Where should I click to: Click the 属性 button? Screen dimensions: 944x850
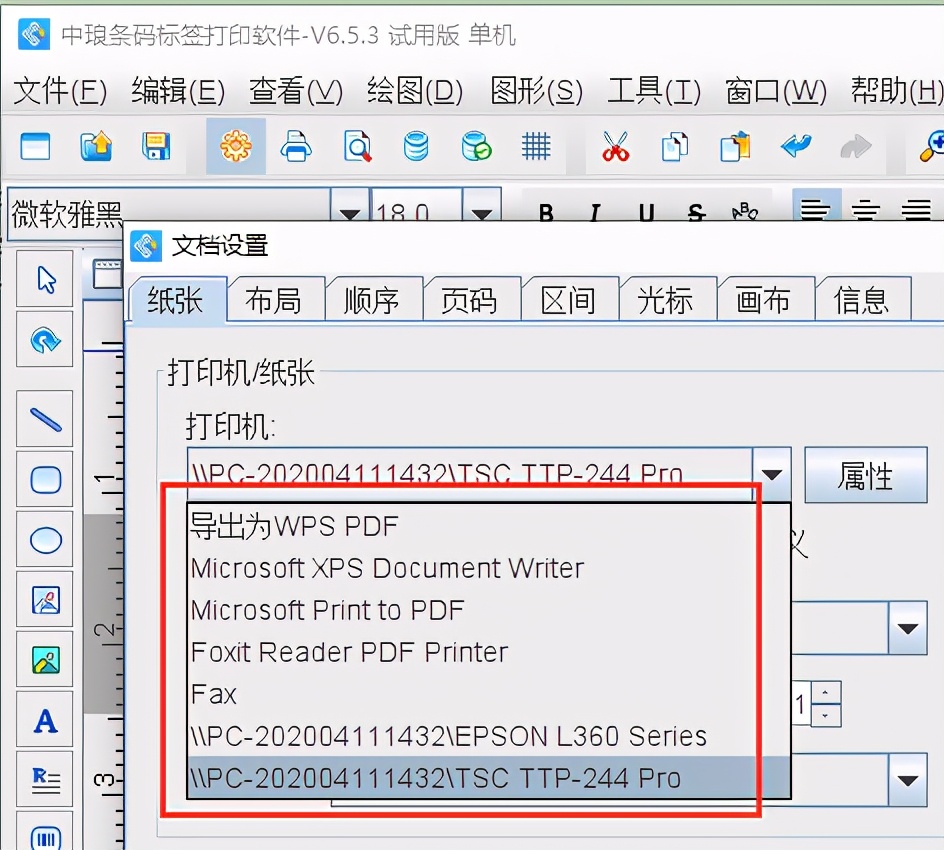(866, 475)
